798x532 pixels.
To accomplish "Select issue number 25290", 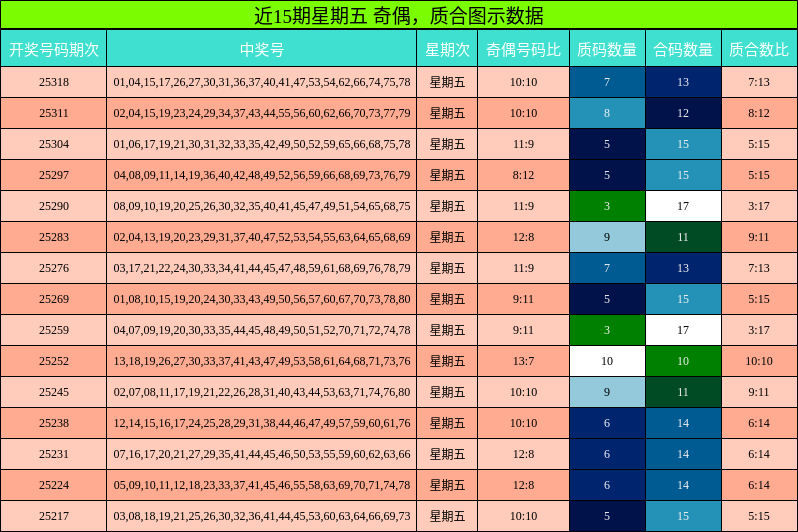I will pyautogui.click(x=53, y=207).
